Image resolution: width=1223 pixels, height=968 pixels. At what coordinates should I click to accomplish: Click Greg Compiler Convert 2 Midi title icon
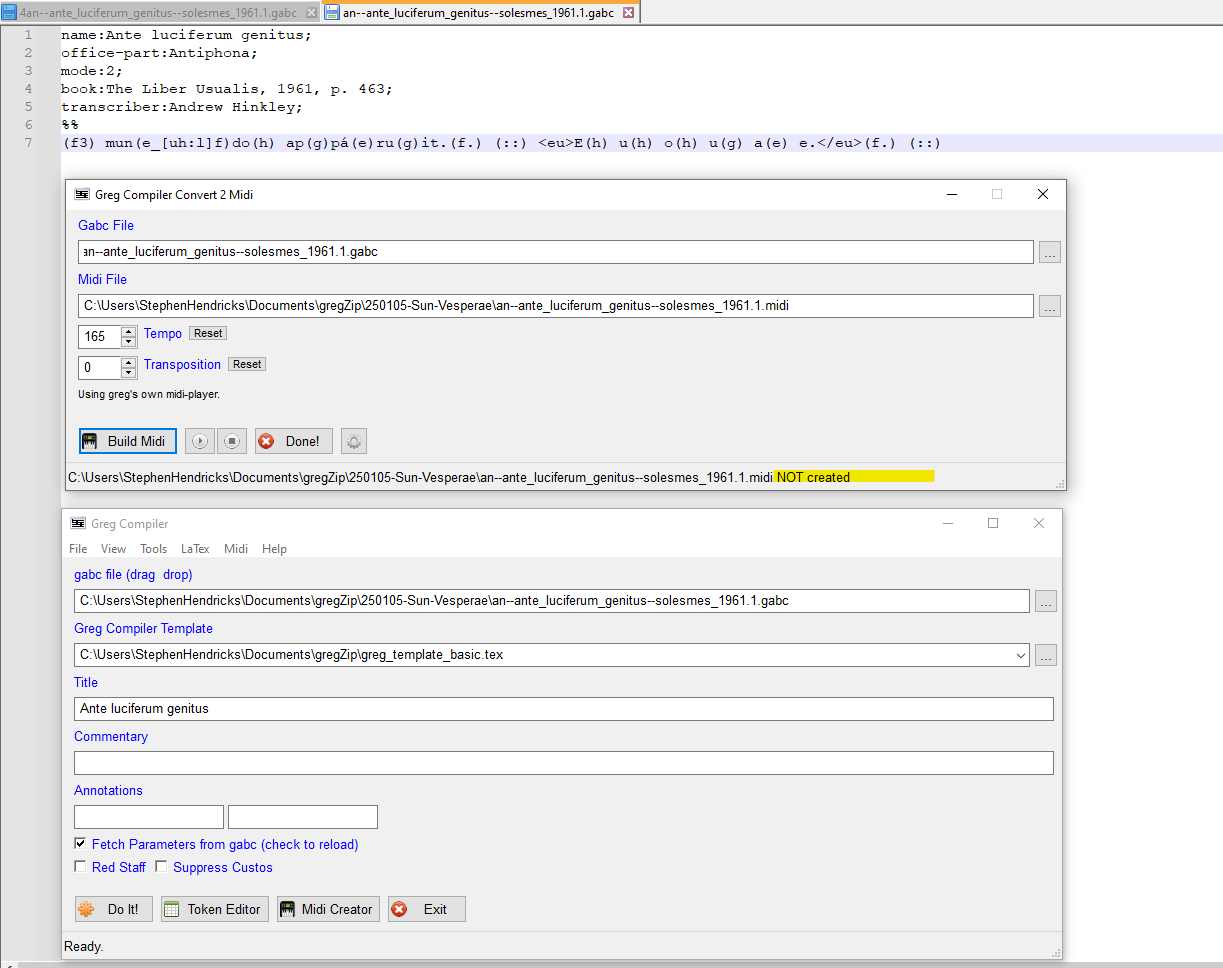point(82,194)
